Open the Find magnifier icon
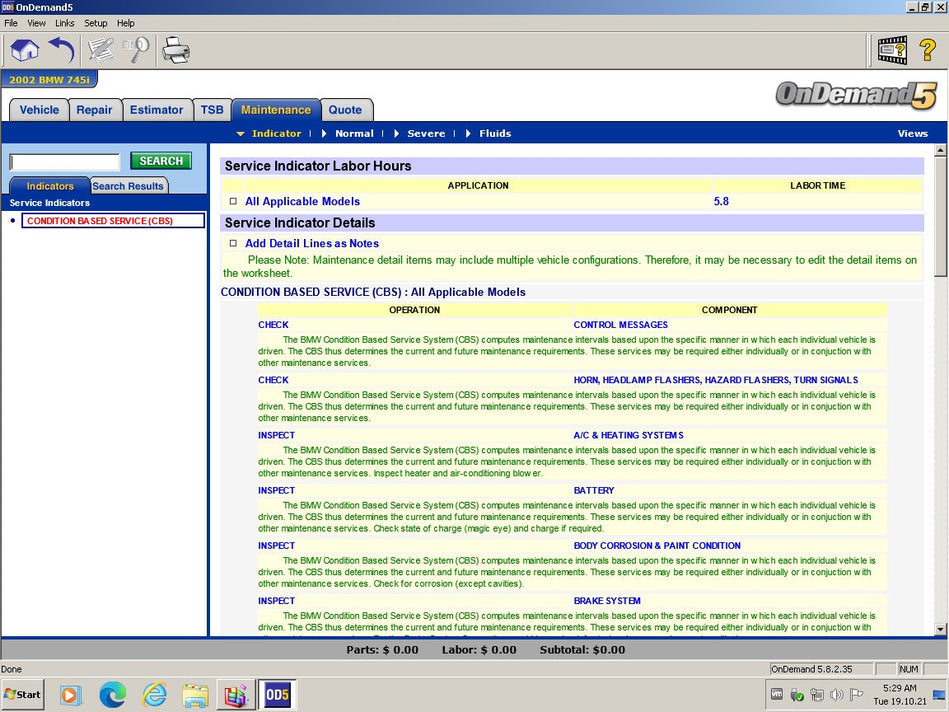 136,49
